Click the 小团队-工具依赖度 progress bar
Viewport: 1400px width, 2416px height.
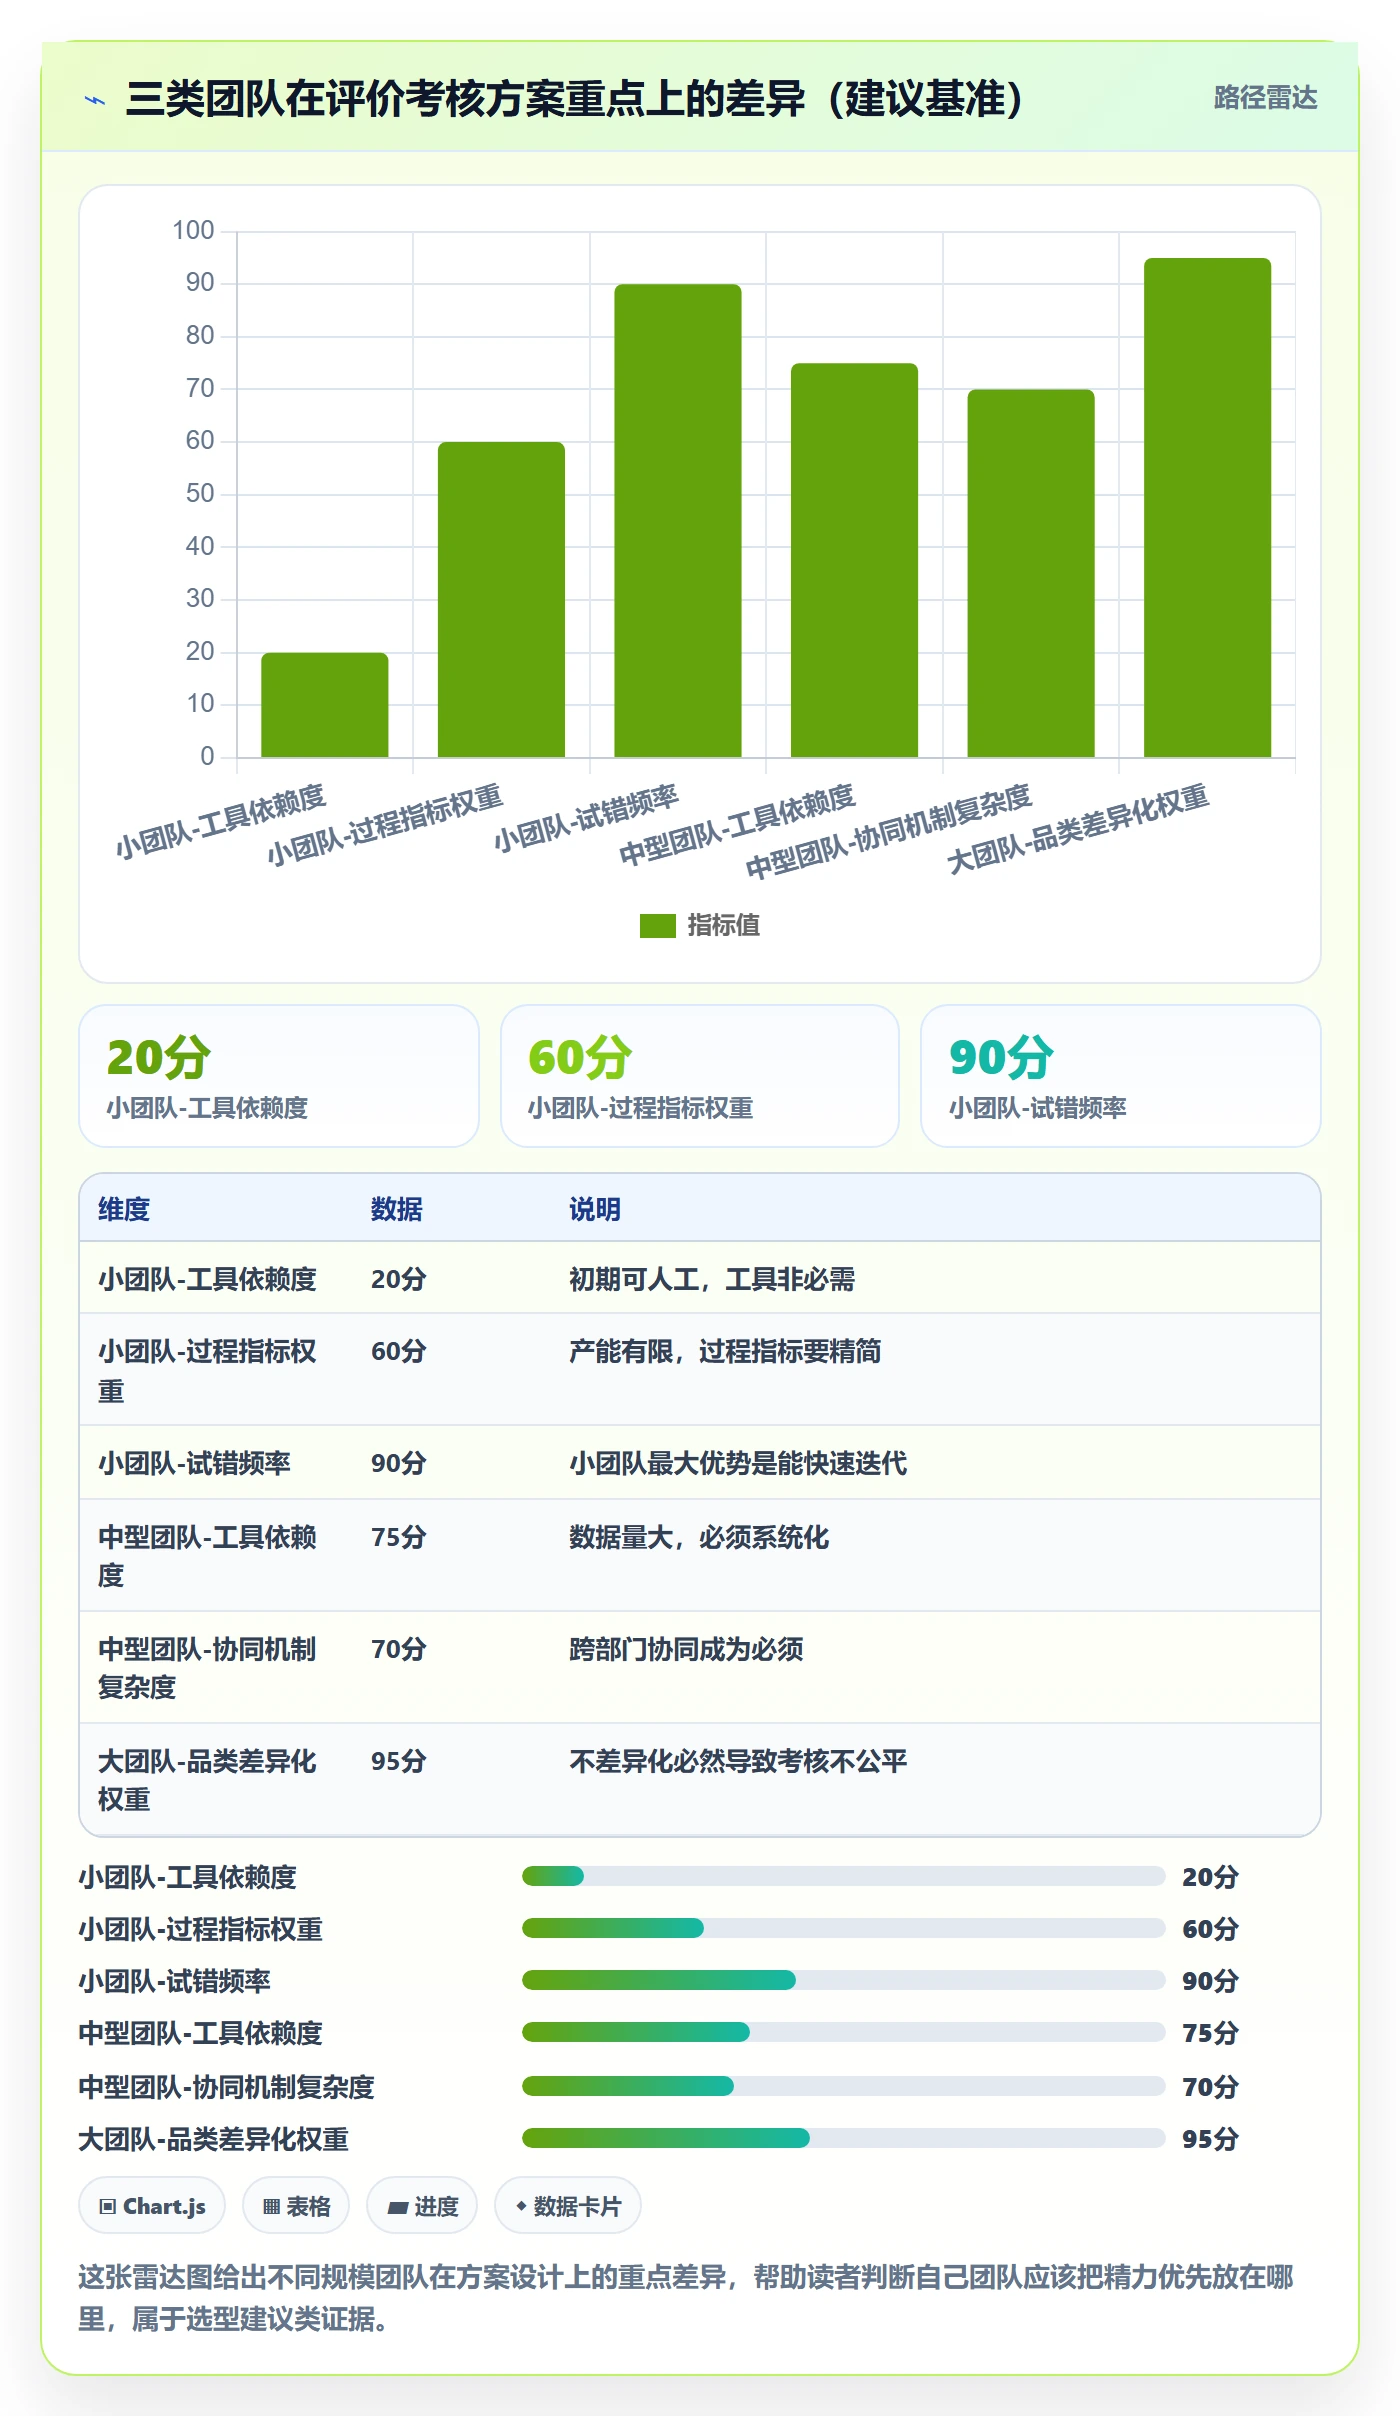click(x=843, y=1876)
